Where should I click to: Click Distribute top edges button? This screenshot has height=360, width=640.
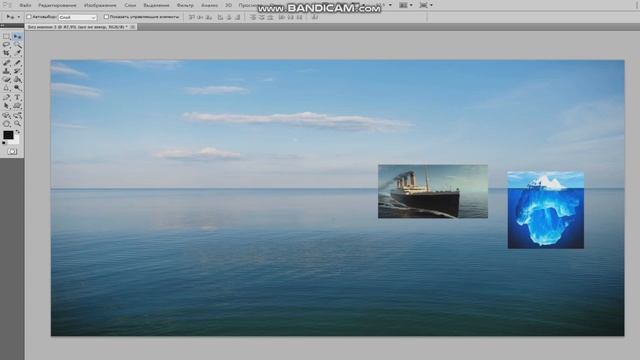coord(253,17)
